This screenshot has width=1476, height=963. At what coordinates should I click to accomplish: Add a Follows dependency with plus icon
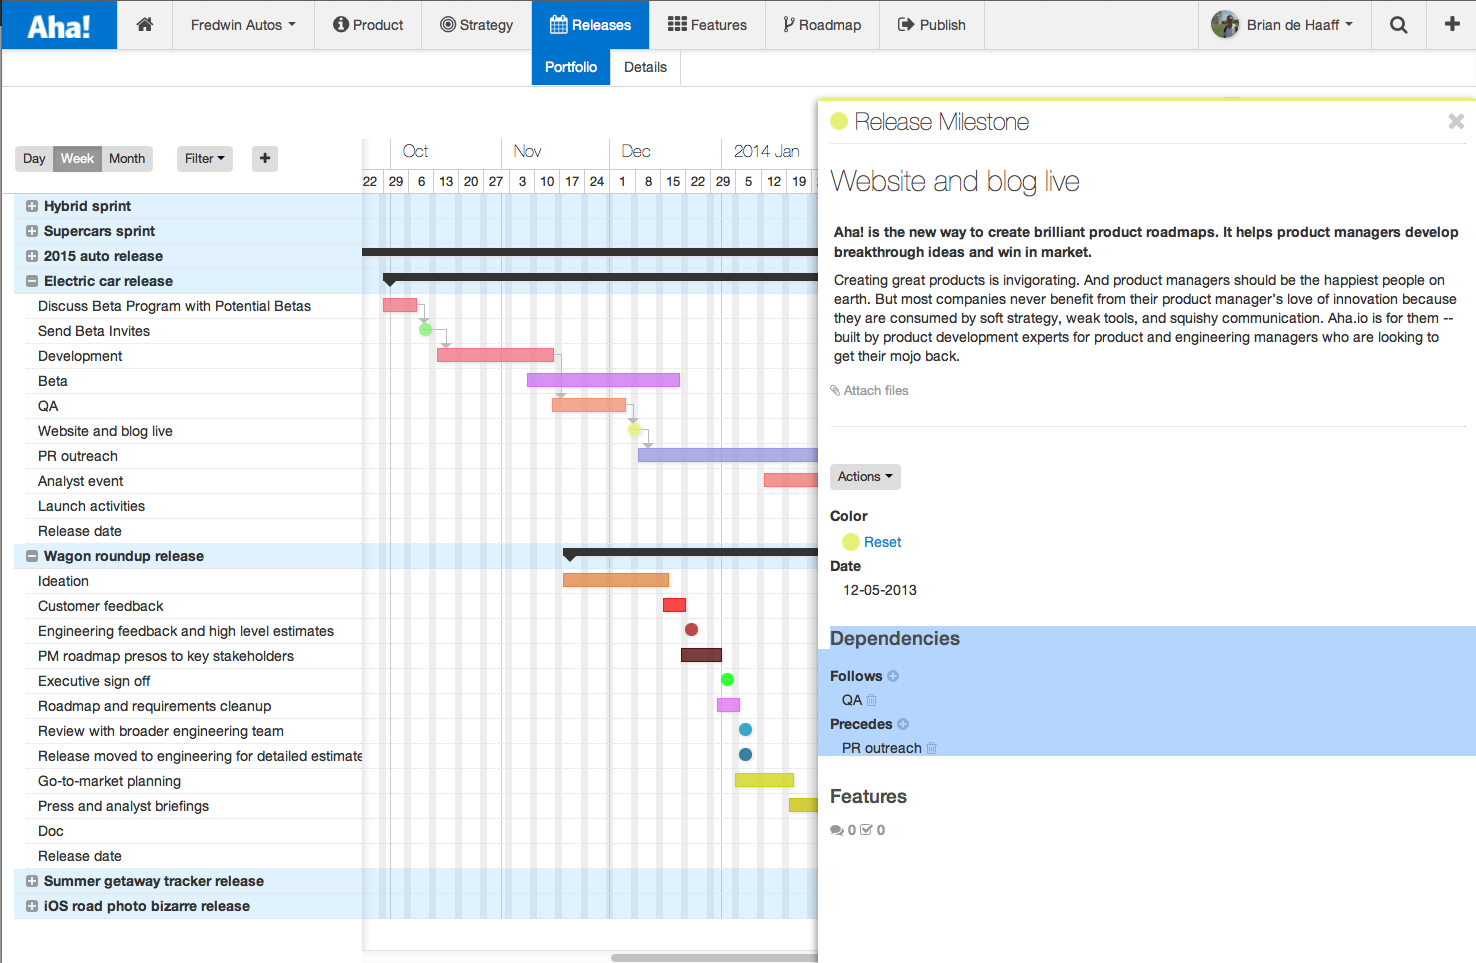[893, 676]
